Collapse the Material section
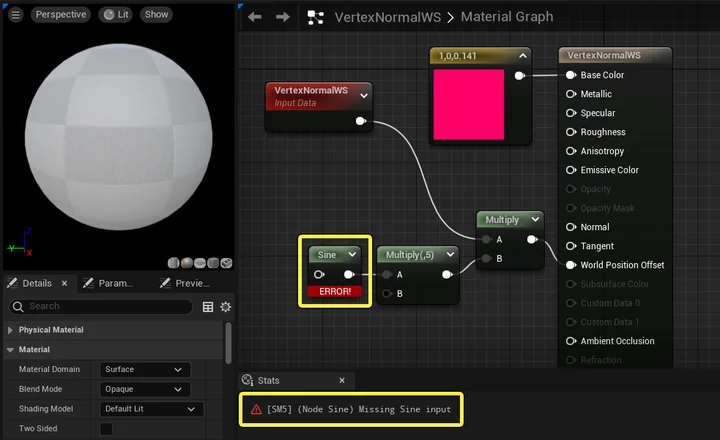This screenshot has width=720, height=440. 10,350
